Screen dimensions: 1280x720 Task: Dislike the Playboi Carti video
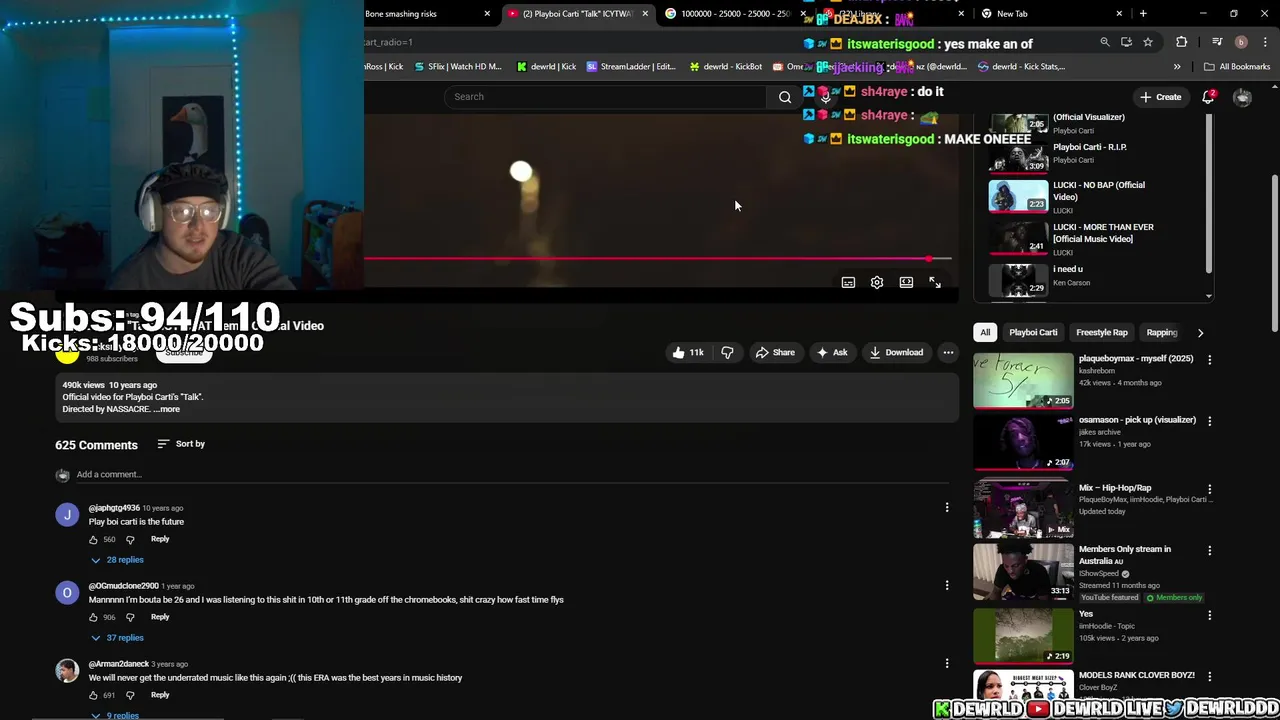(x=727, y=352)
